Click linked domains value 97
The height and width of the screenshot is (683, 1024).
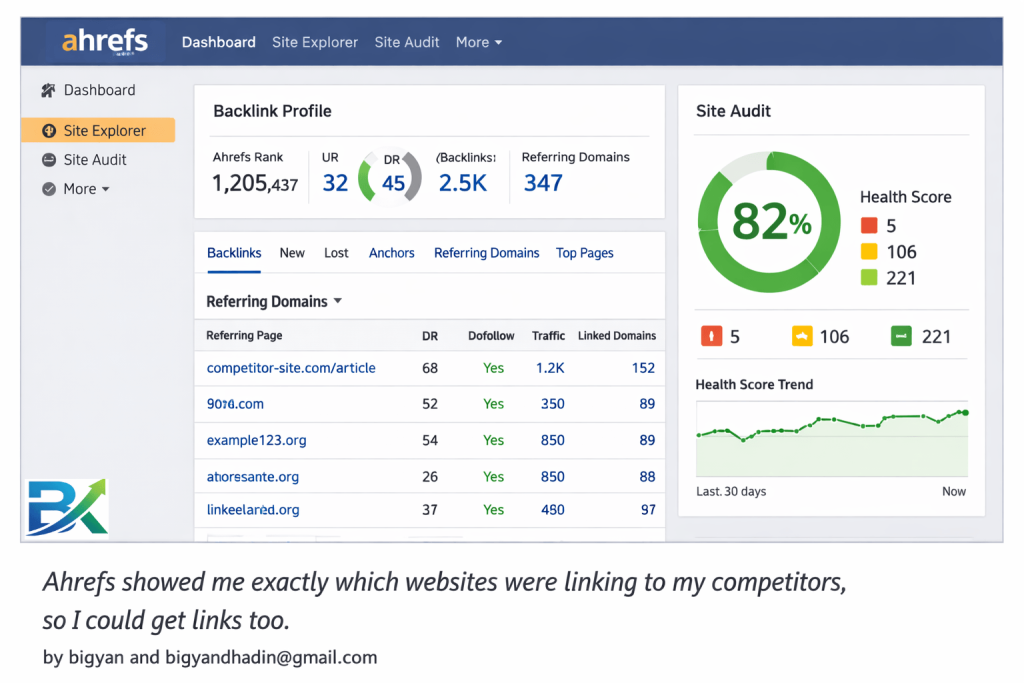tap(648, 509)
